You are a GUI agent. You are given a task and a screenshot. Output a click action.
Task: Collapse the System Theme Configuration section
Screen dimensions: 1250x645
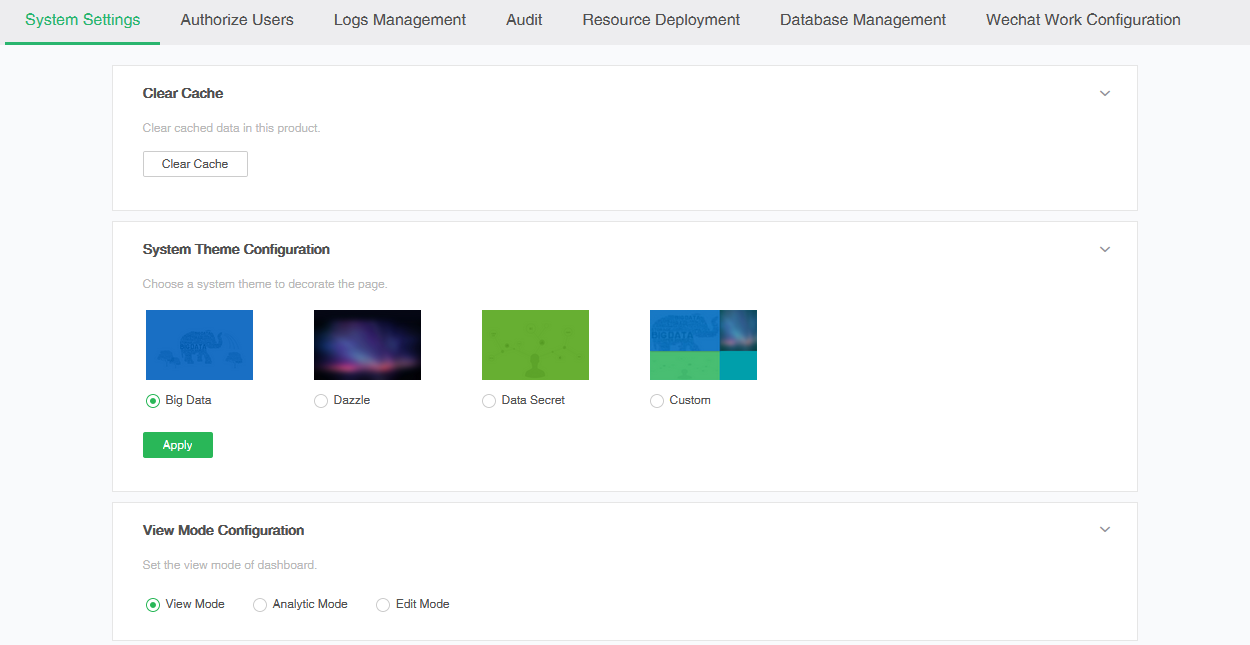tap(1105, 249)
